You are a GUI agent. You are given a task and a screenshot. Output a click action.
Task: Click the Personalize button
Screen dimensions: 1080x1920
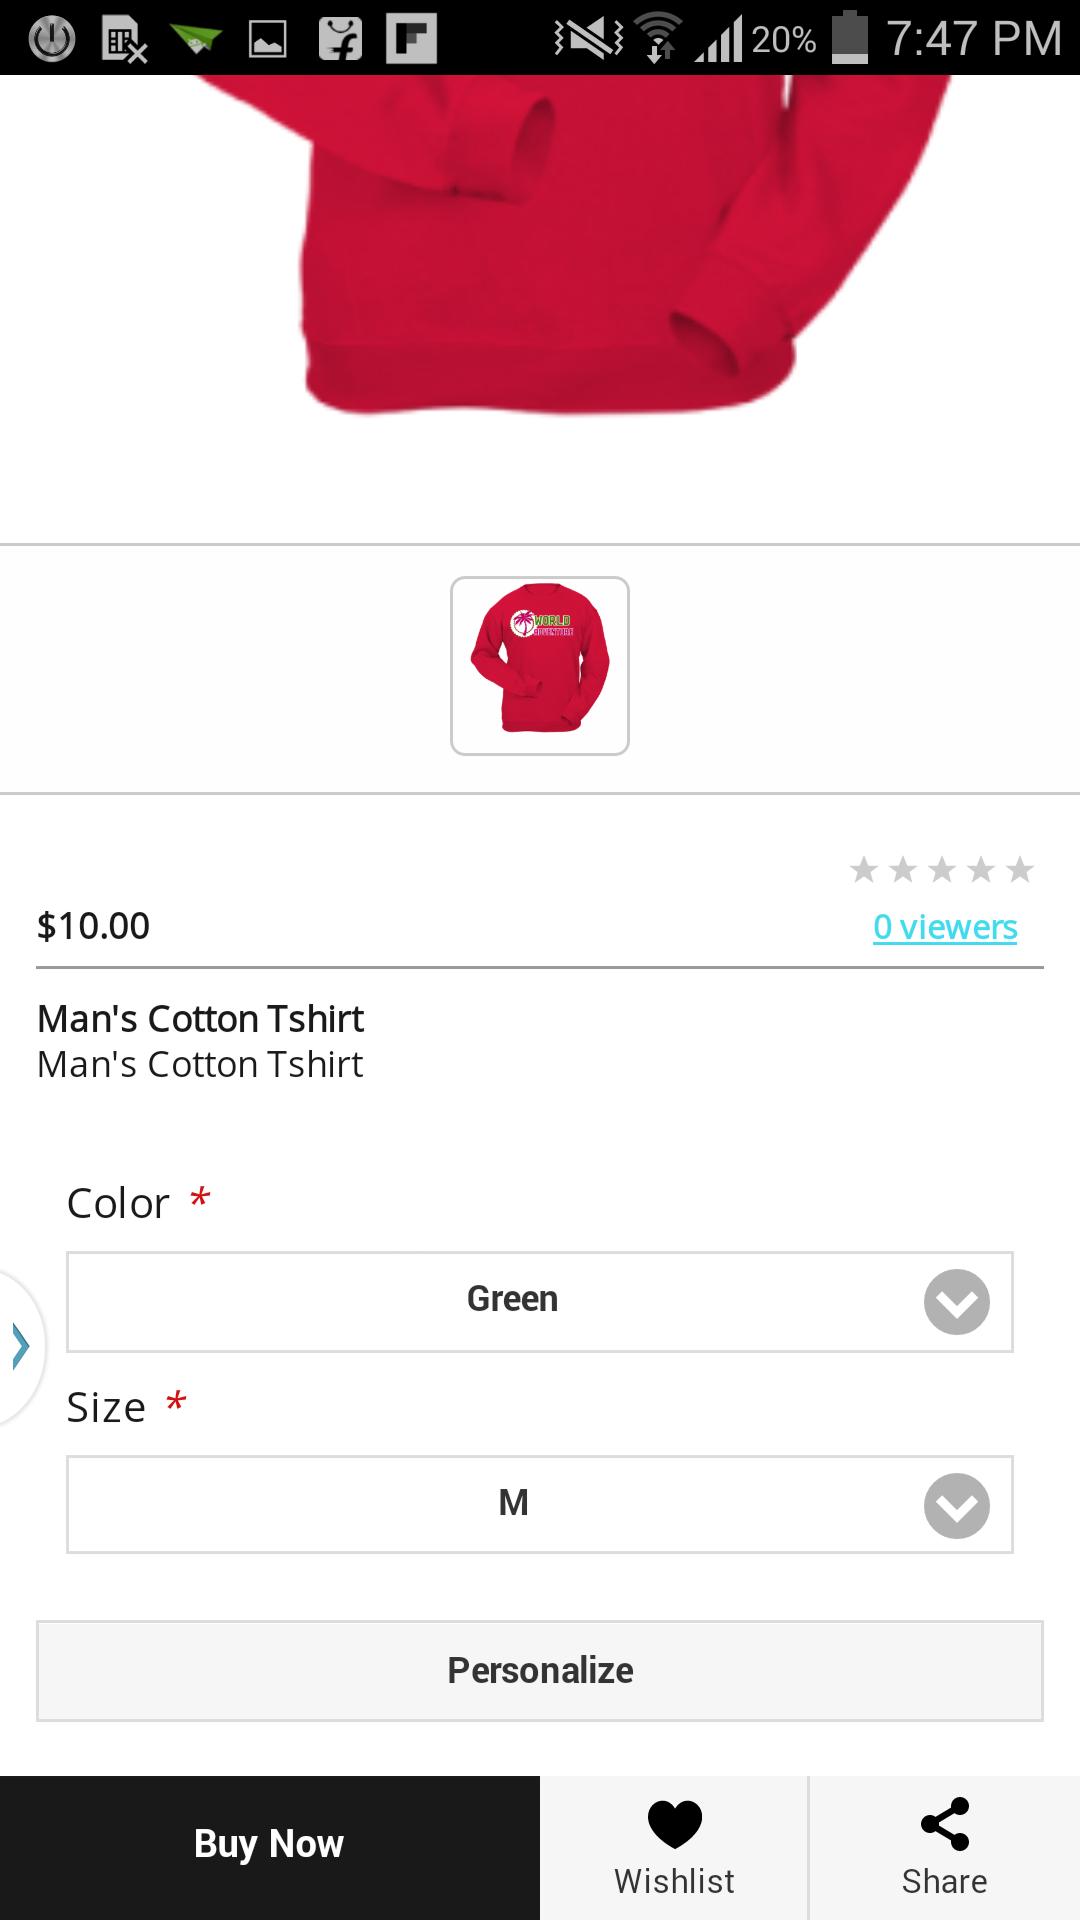540,1670
